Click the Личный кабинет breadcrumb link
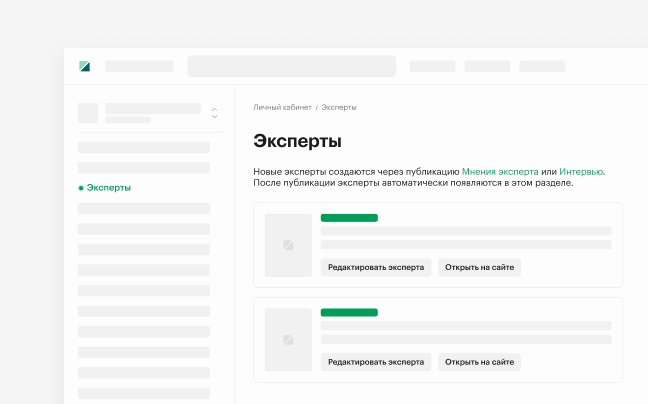The height and width of the screenshot is (404, 648). 282,107
